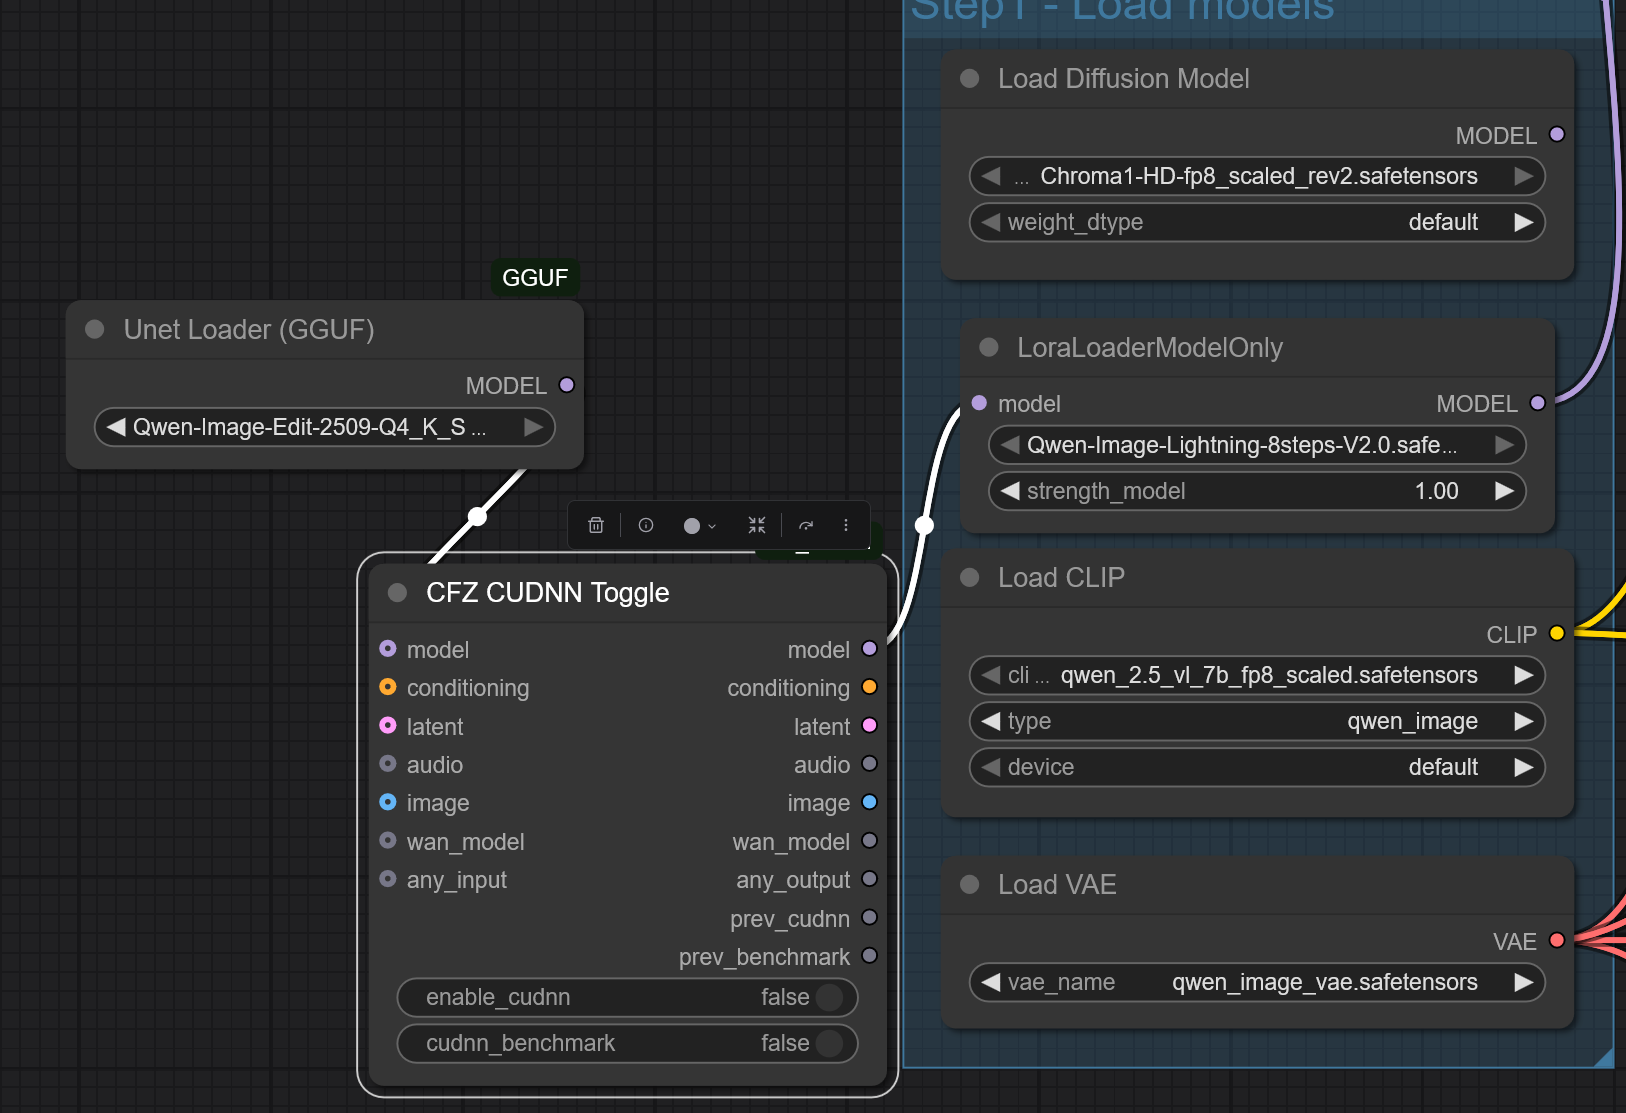
Task: Click the Unet Loader MODEL output port
Action: (x=567, y=385)
